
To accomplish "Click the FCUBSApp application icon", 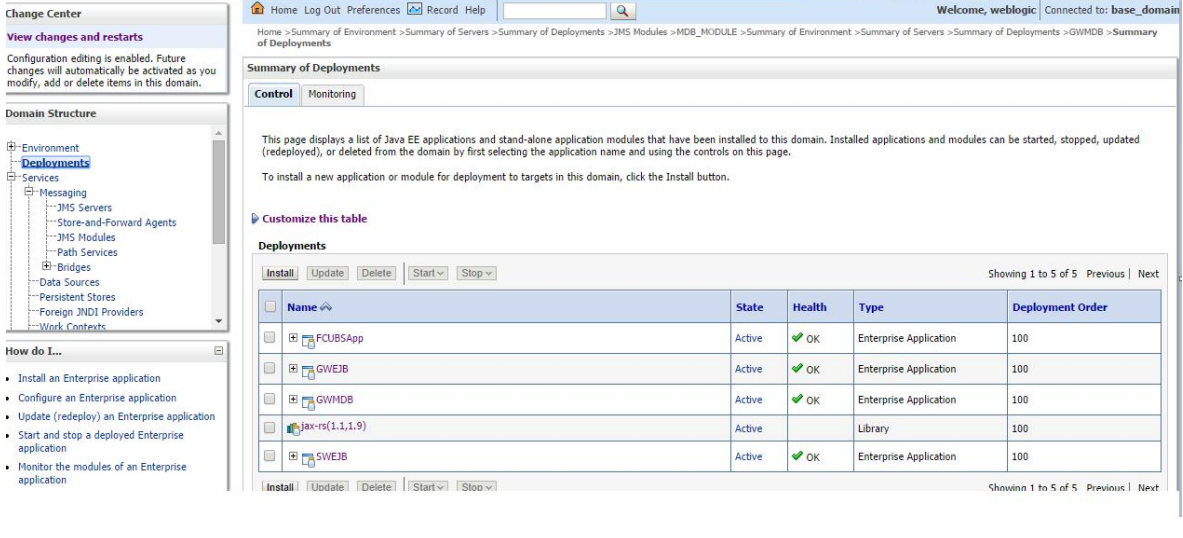I will click(308, 340).
